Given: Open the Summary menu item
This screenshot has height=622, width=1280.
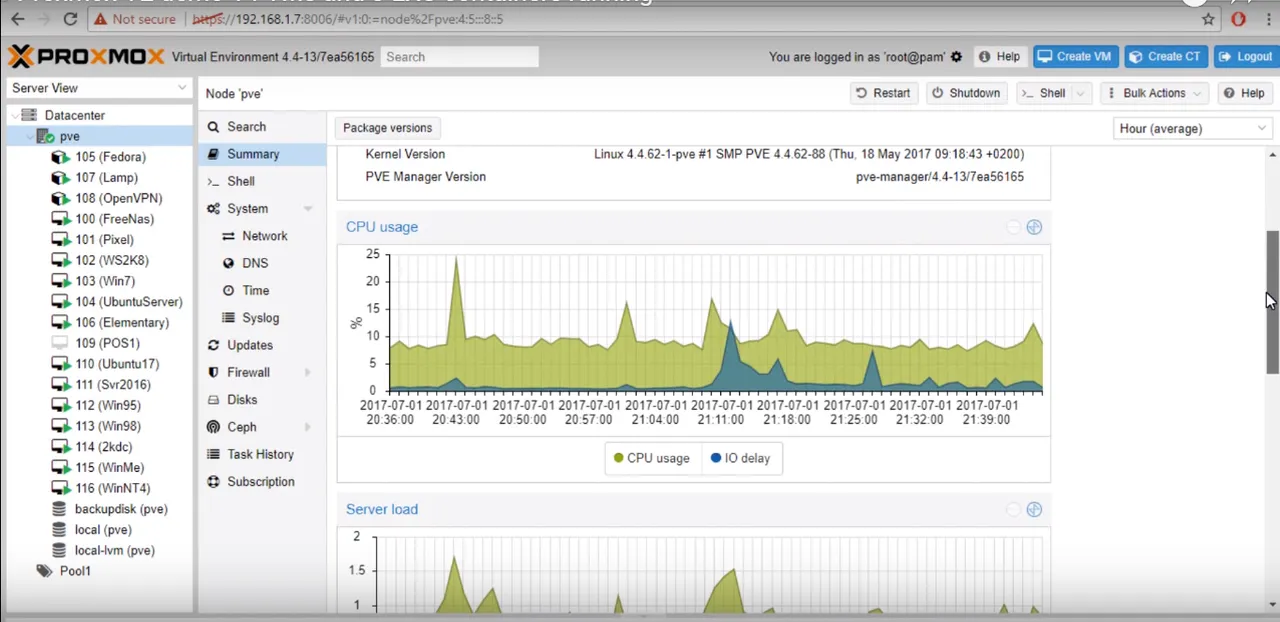Looking at the screenshot, I should (x=262, y=154).
